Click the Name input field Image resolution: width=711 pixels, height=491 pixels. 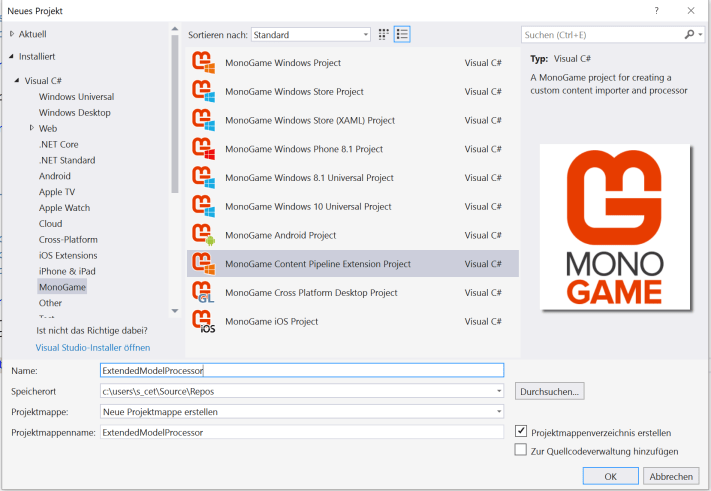pos(302,370)
